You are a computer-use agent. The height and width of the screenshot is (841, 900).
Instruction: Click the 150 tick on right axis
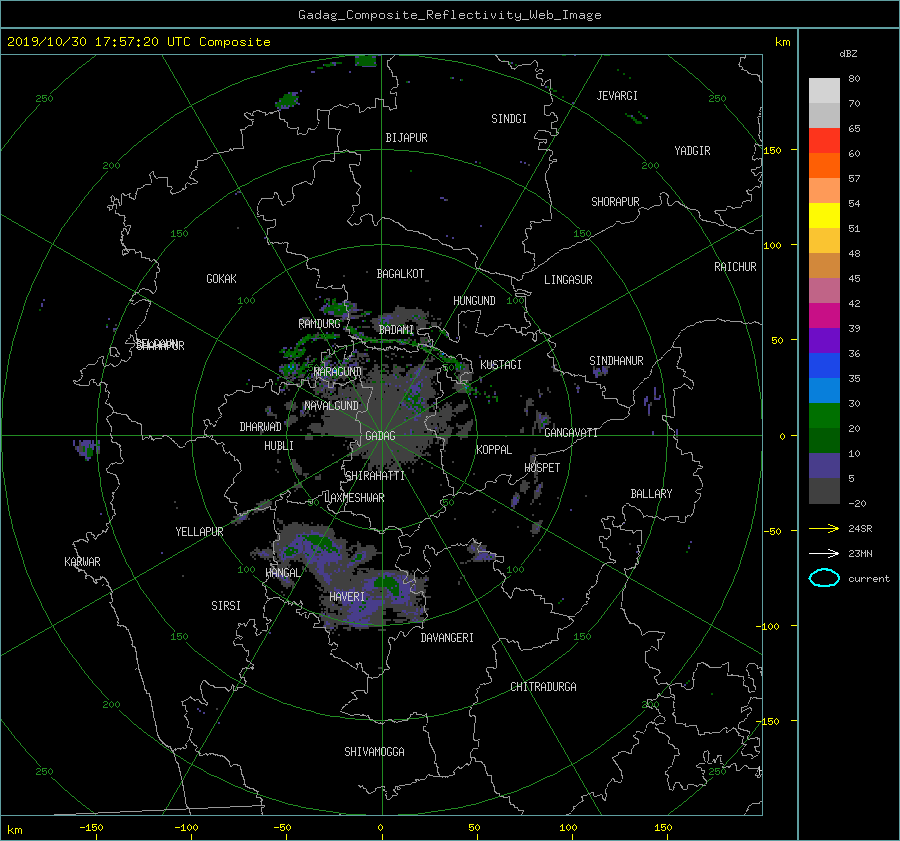772,150
